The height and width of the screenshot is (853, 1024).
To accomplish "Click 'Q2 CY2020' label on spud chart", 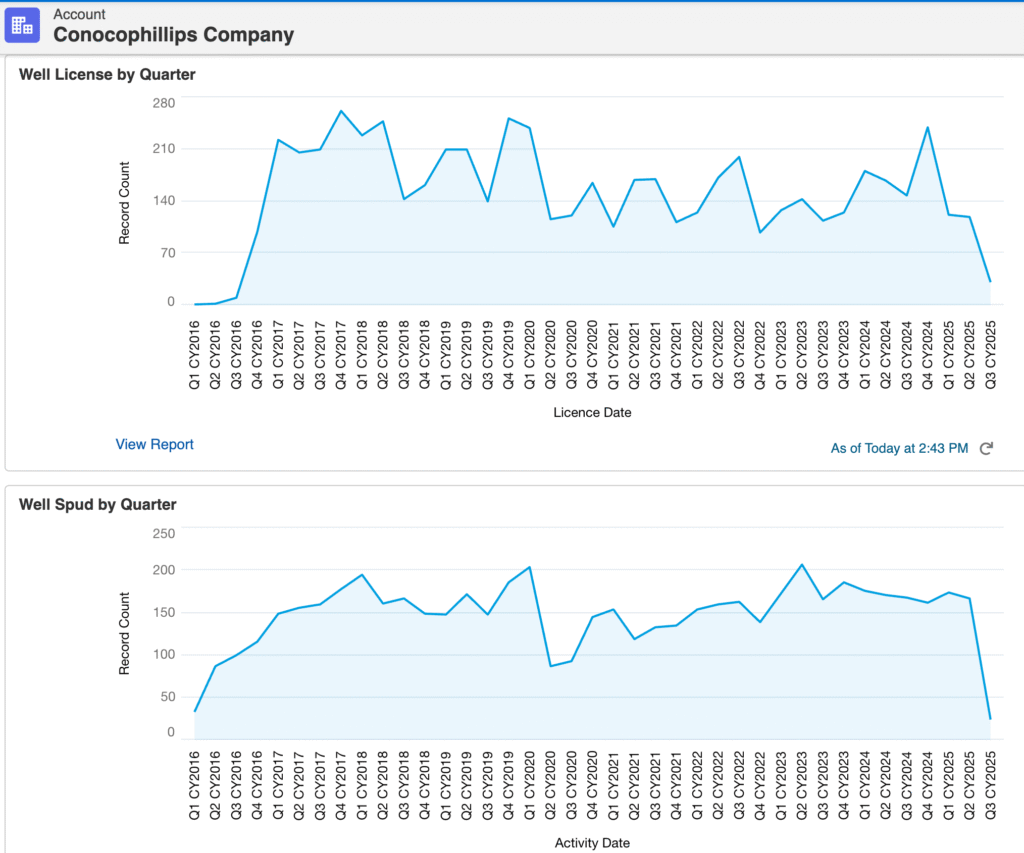I will 550,786.
